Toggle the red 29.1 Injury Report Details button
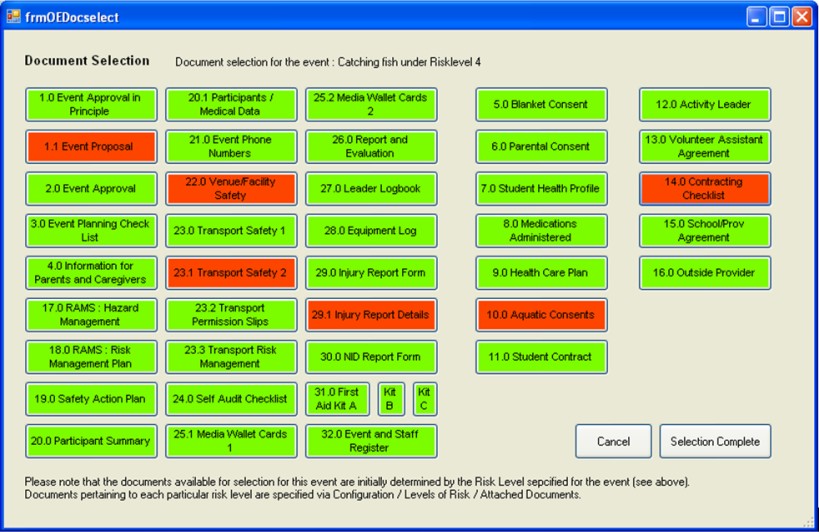Screen dimensions: 819x532 coord(371,315)
